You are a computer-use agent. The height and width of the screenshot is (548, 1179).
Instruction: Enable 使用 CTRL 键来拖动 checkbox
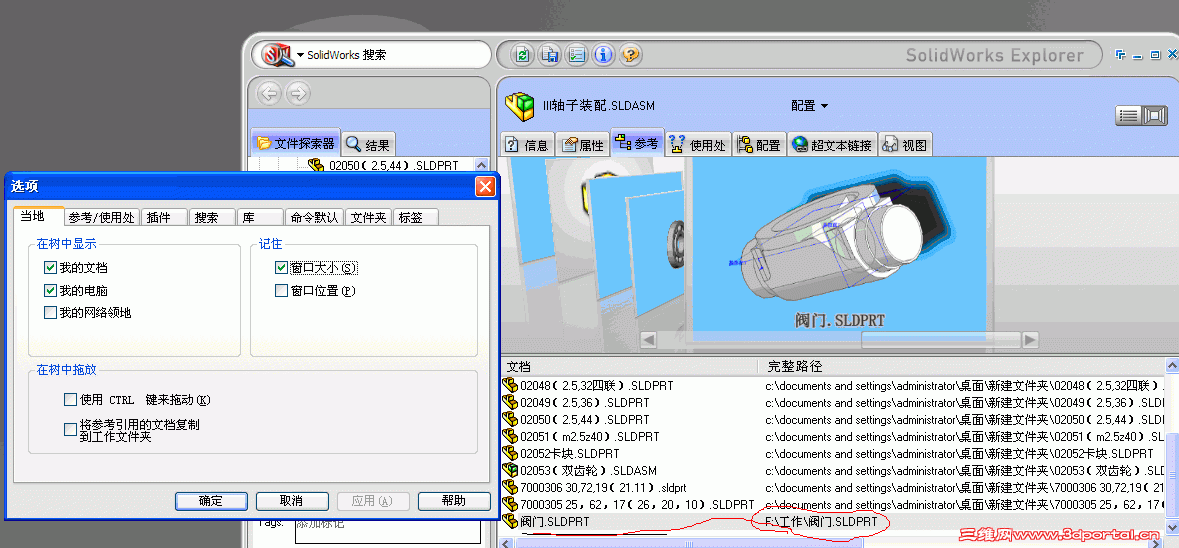point(70,399)
